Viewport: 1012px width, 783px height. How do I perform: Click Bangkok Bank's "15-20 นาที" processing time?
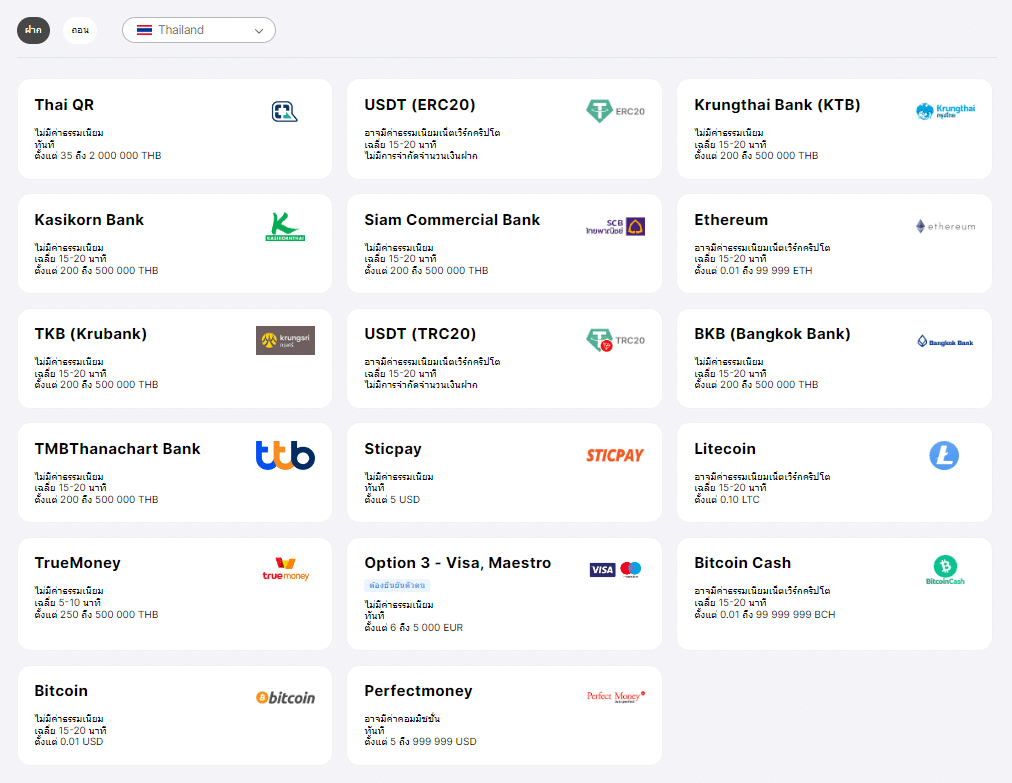click(x=743, y=374)
